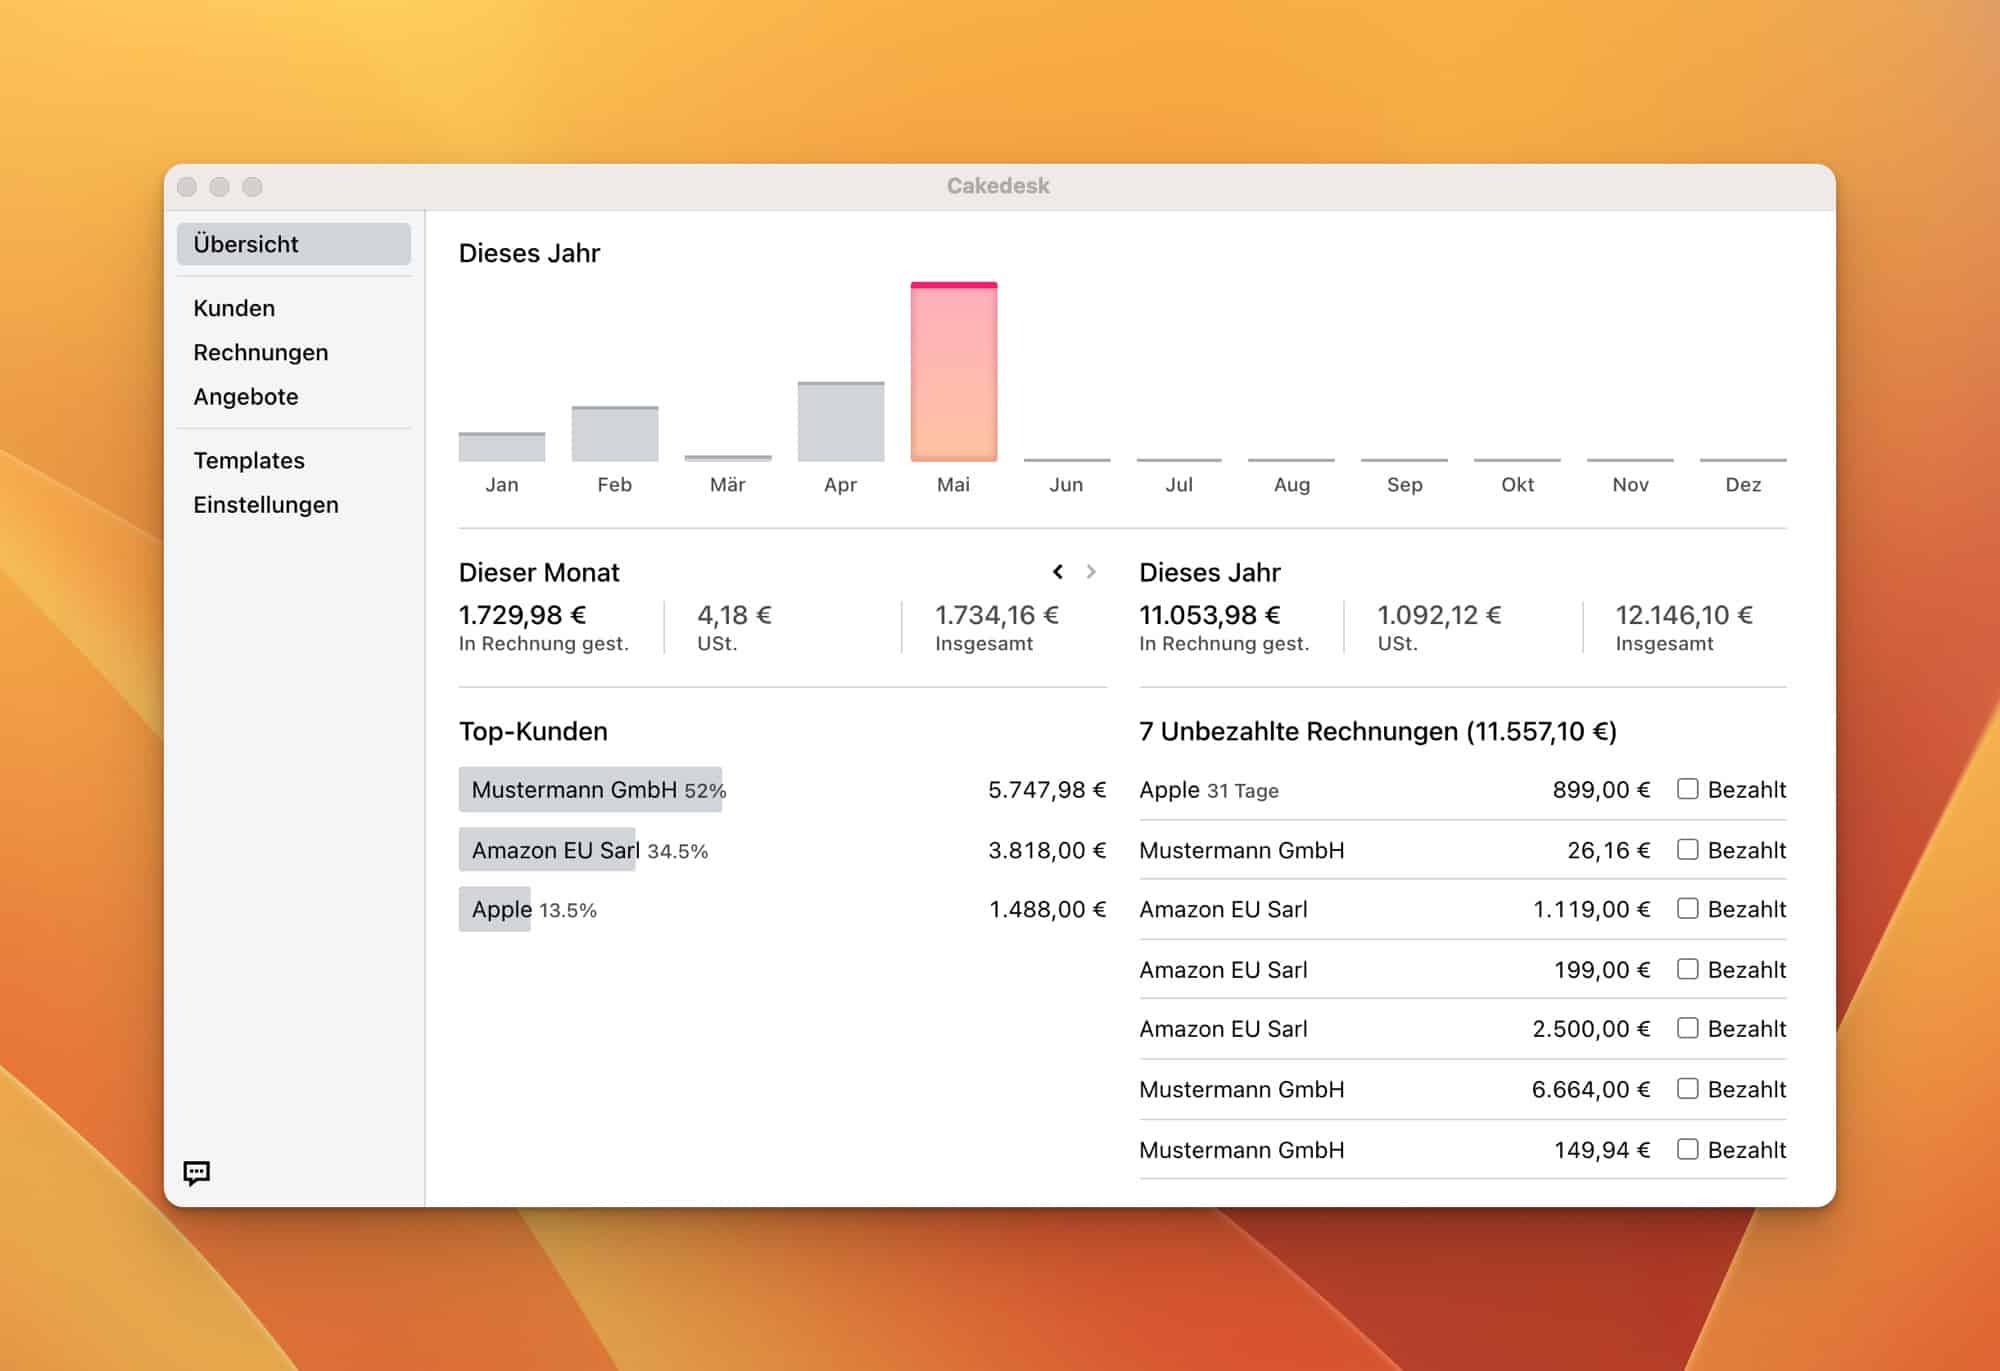
Task: Click Amazon EU Sarl top customer bar
Action: coord(547,850)
